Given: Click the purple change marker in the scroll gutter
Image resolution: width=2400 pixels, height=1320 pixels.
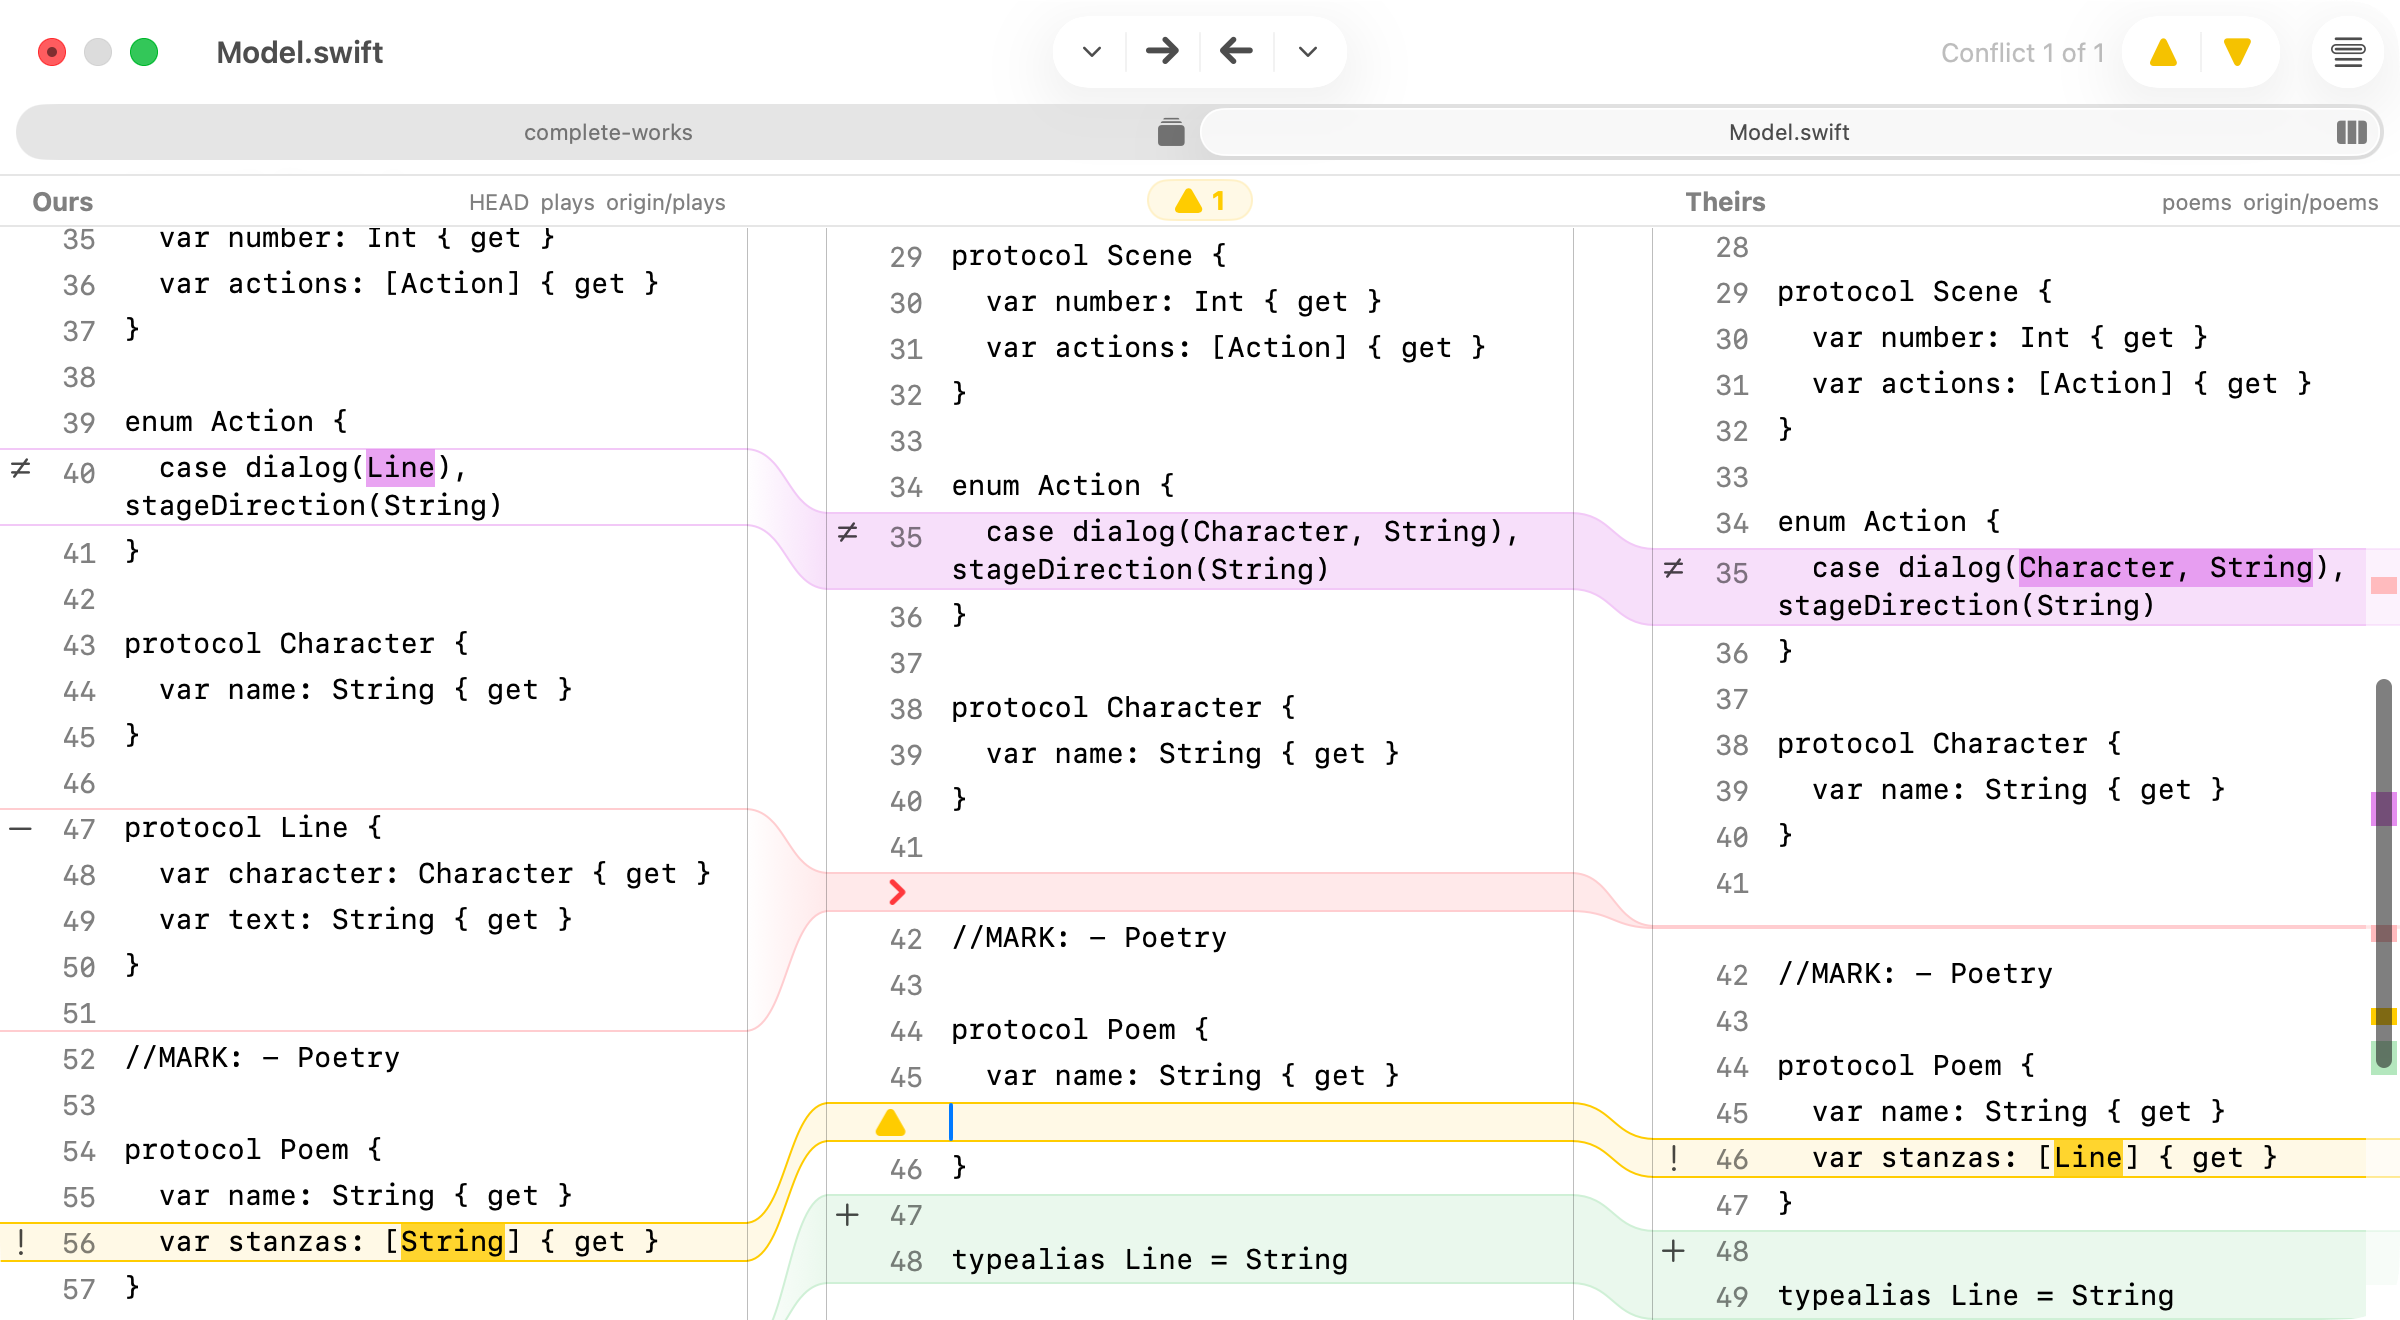Looking at the screenshot, I should [2384, 808].
